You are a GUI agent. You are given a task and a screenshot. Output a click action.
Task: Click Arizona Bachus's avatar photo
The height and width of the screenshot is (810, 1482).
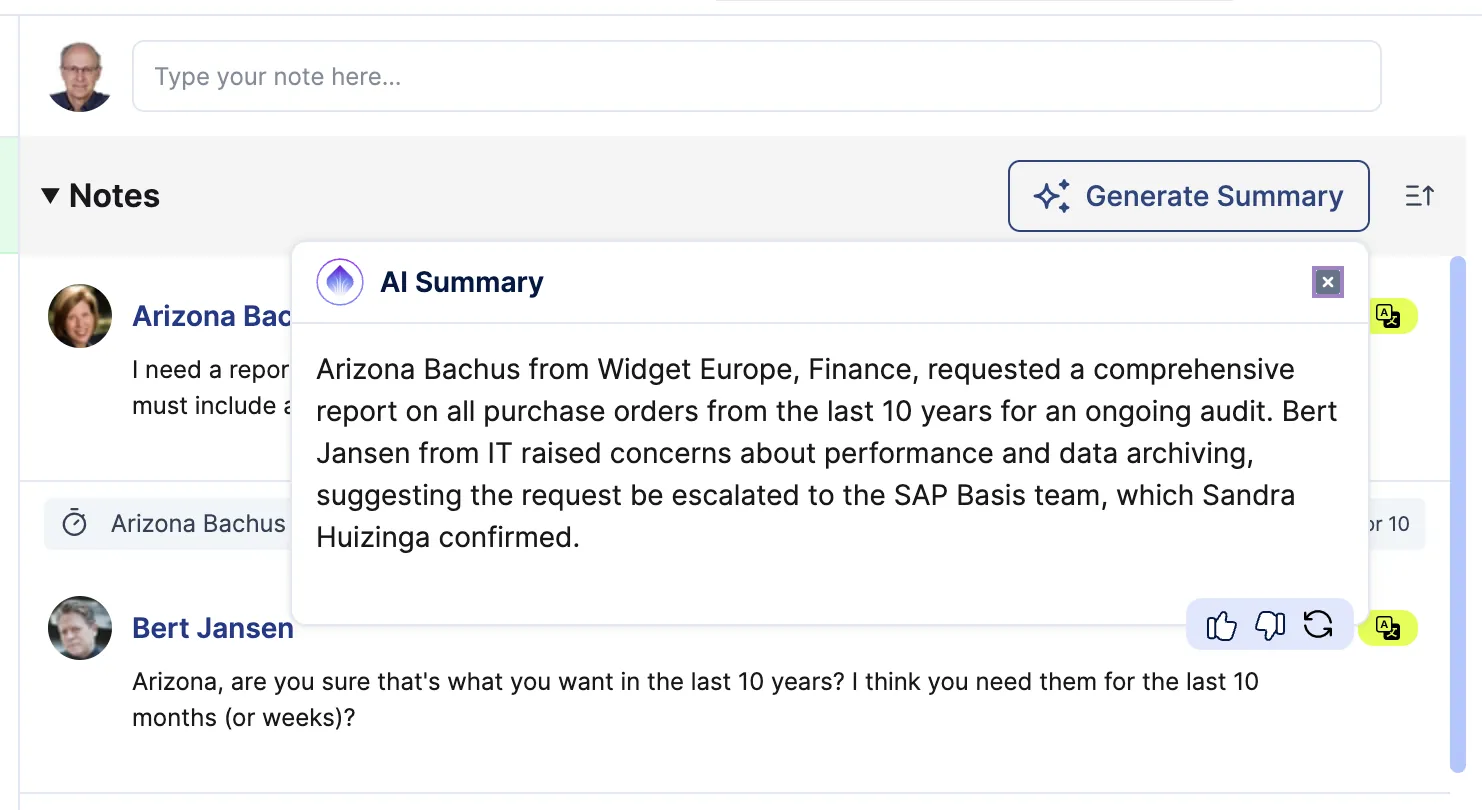click(x=80, y=316)
